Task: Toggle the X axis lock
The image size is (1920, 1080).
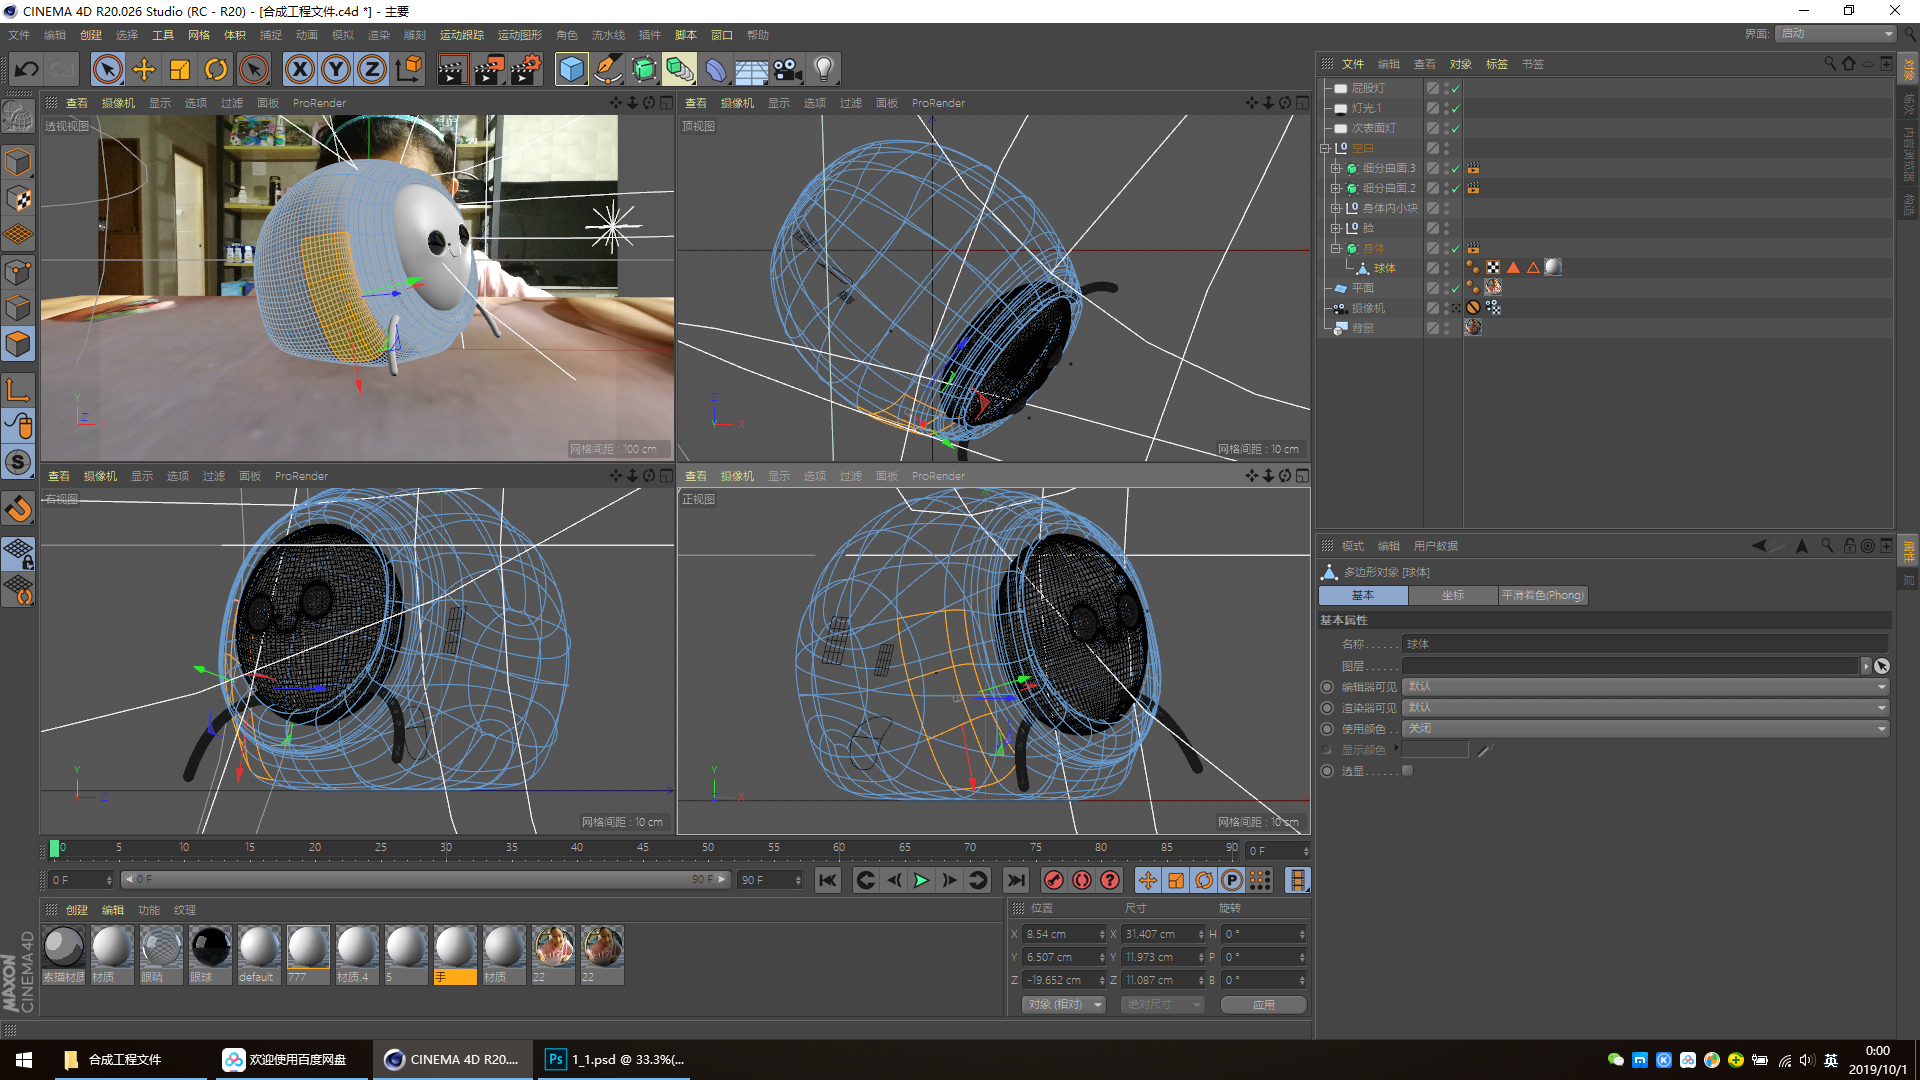Action: (x=299, y=69)
